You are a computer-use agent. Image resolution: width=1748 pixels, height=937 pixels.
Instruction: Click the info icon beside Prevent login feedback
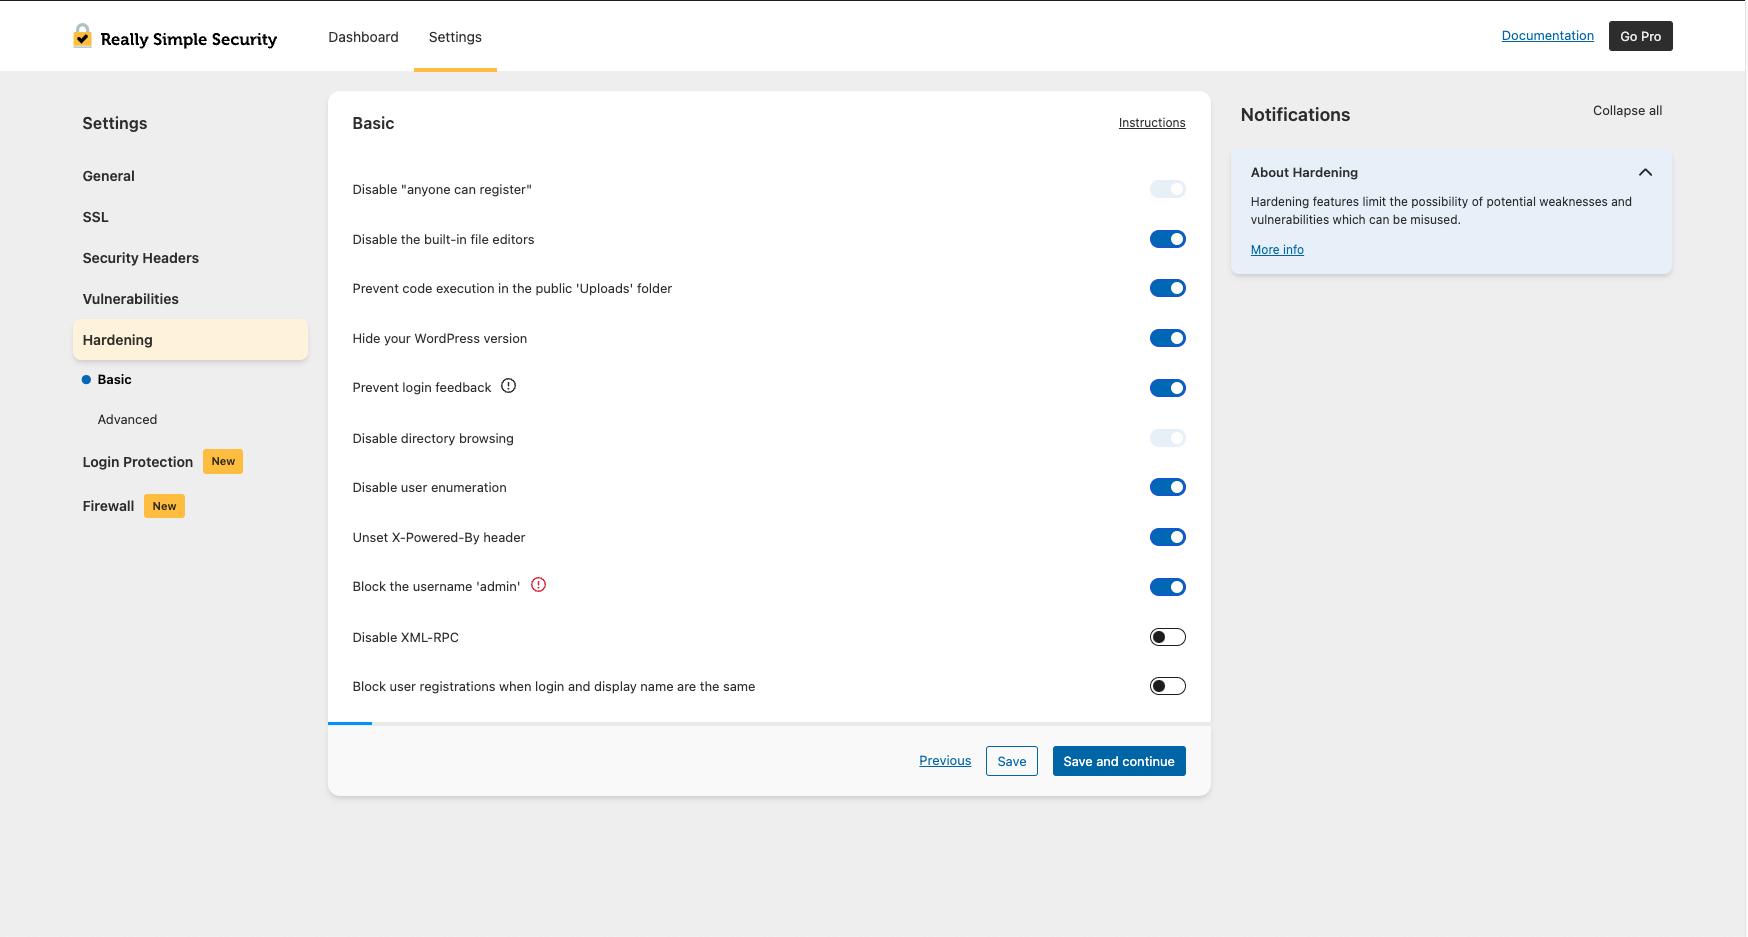coord(508,386)
